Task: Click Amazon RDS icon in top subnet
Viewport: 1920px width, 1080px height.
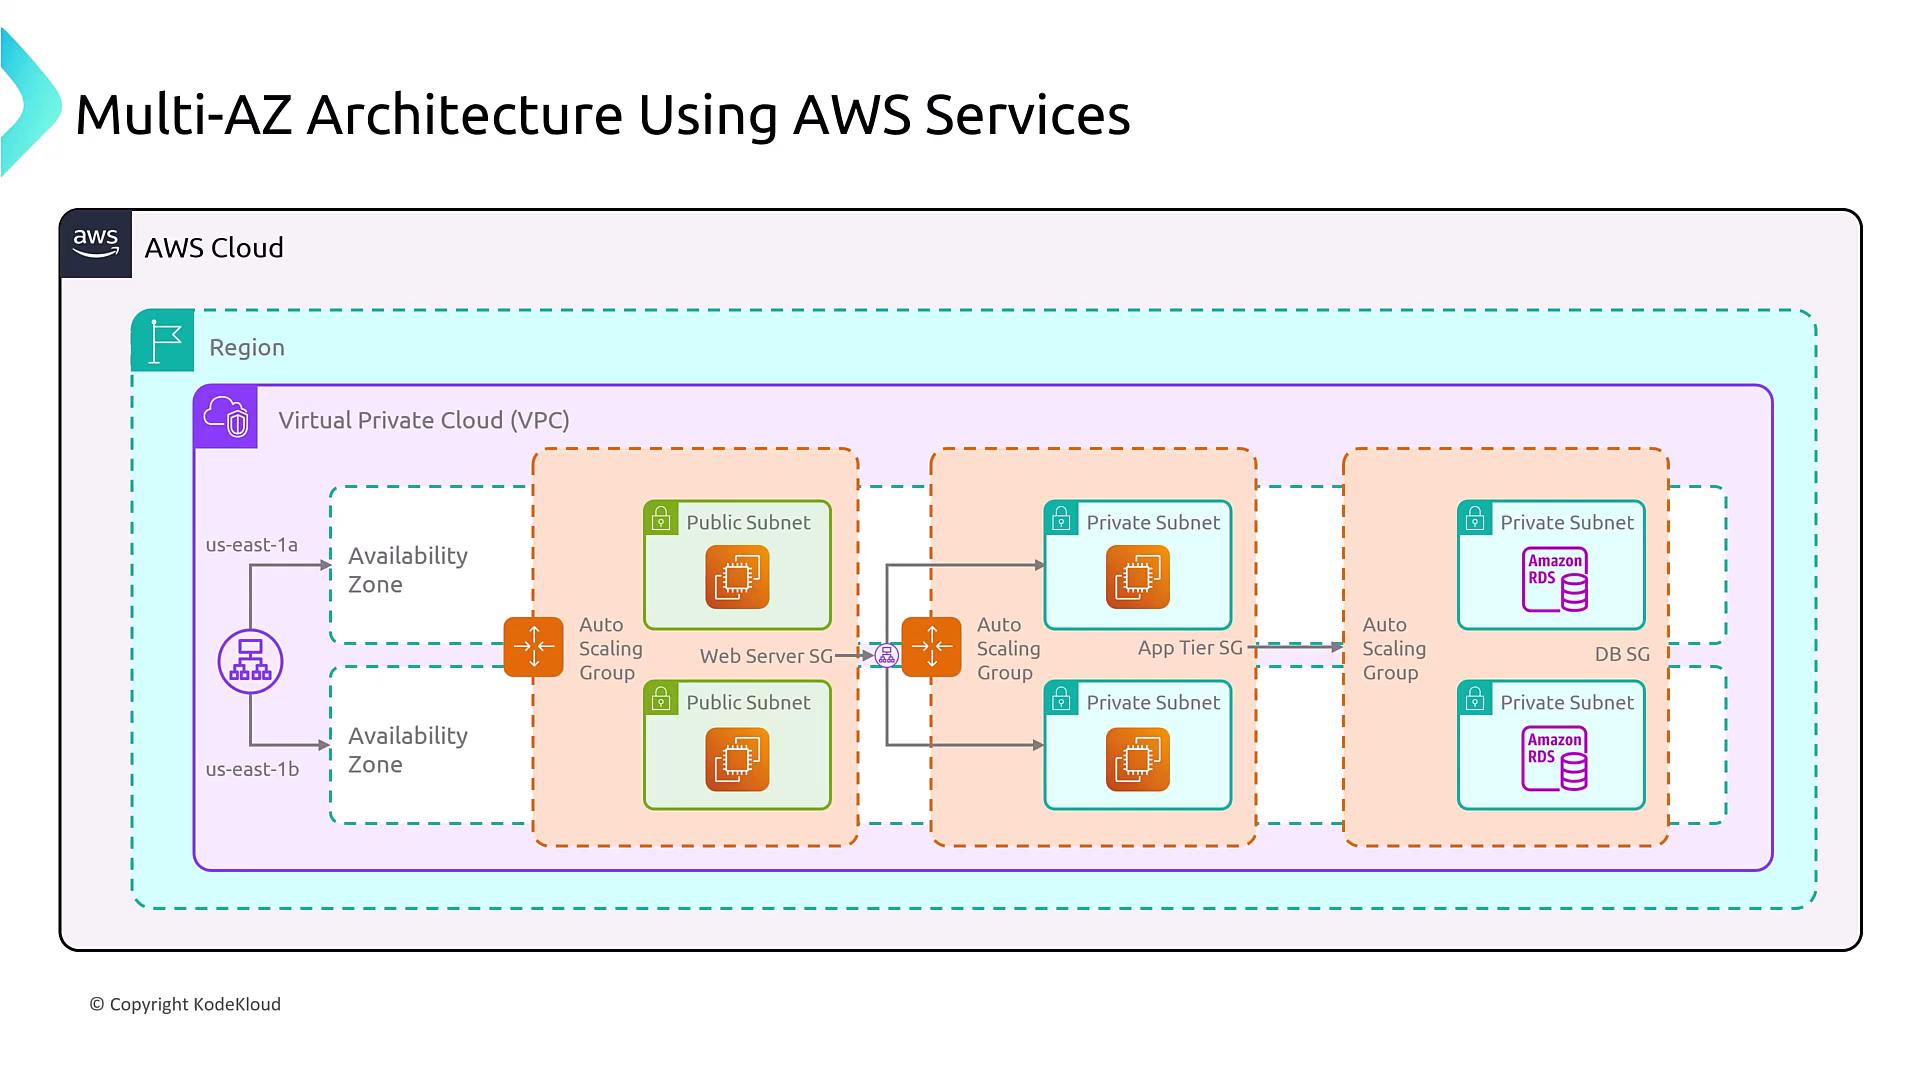Action: tap(1554, 579)
